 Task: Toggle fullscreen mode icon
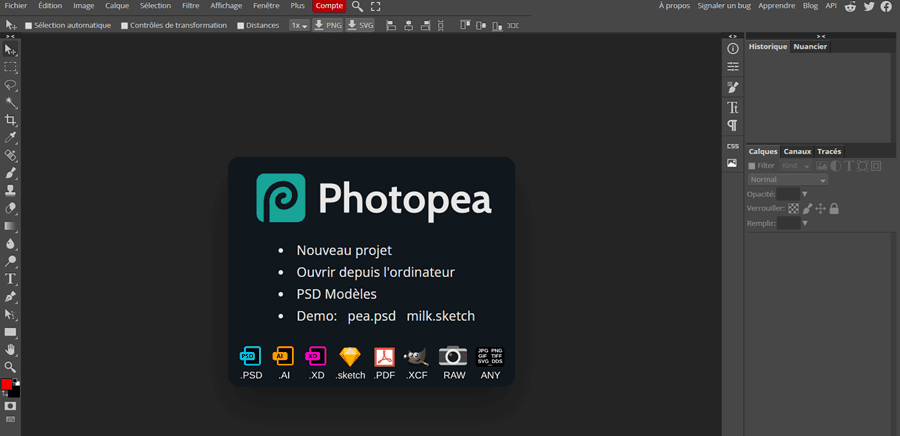coord(375,6)
